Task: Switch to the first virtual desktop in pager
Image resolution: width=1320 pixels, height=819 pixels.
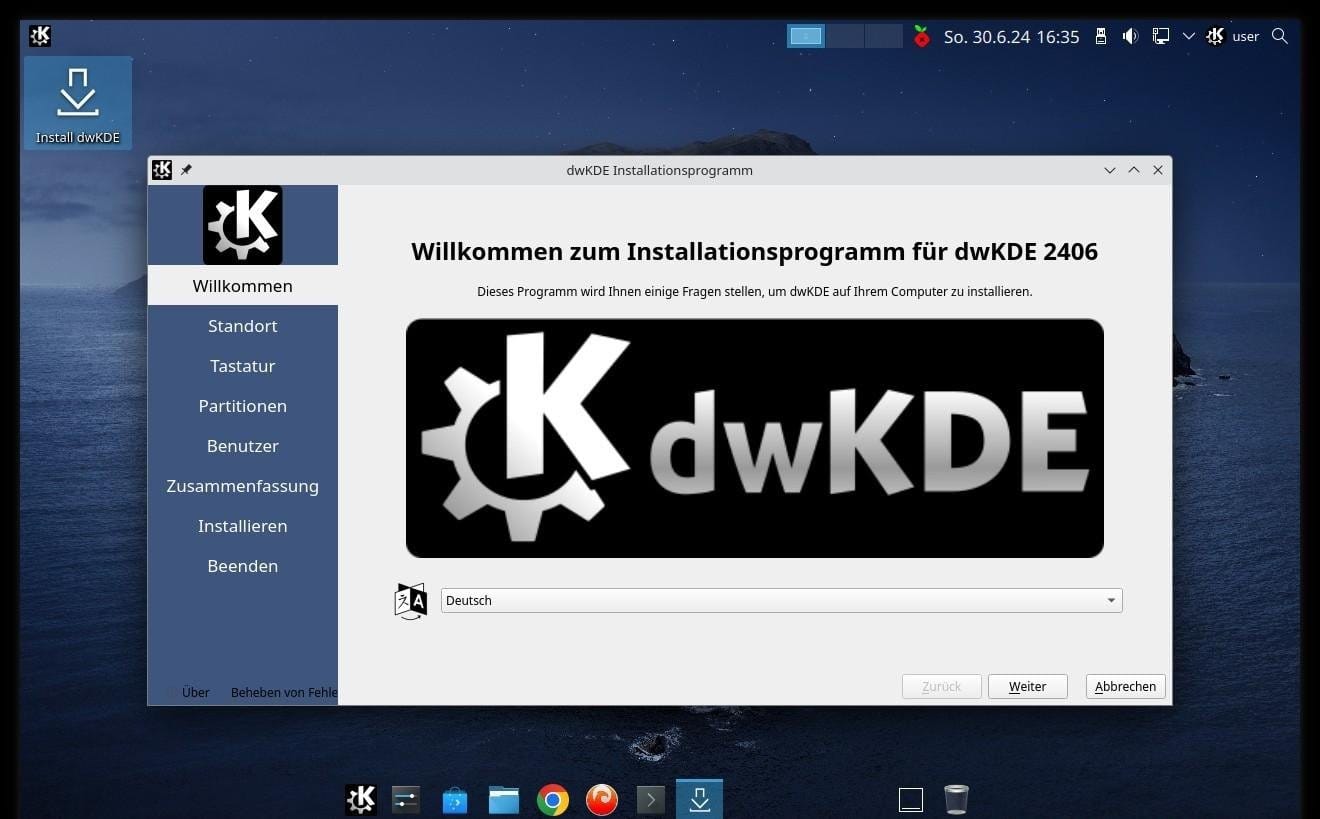Action: 806,36
